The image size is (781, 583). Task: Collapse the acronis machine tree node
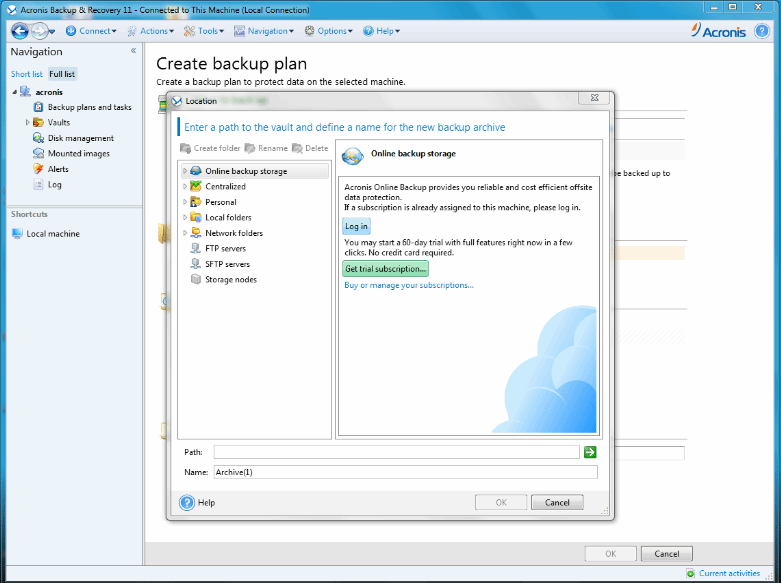pos(14,92)
